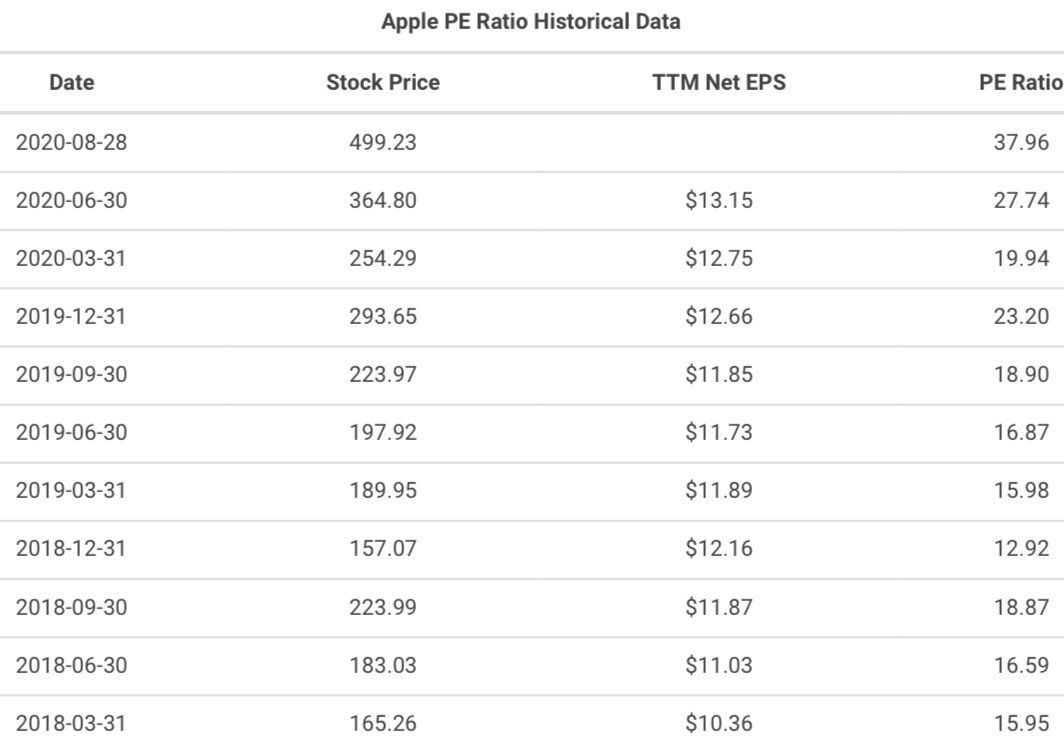Click the 499.23 stock price cell
Viewport: 1064px width, 744px height.
[x=383, y=143]
